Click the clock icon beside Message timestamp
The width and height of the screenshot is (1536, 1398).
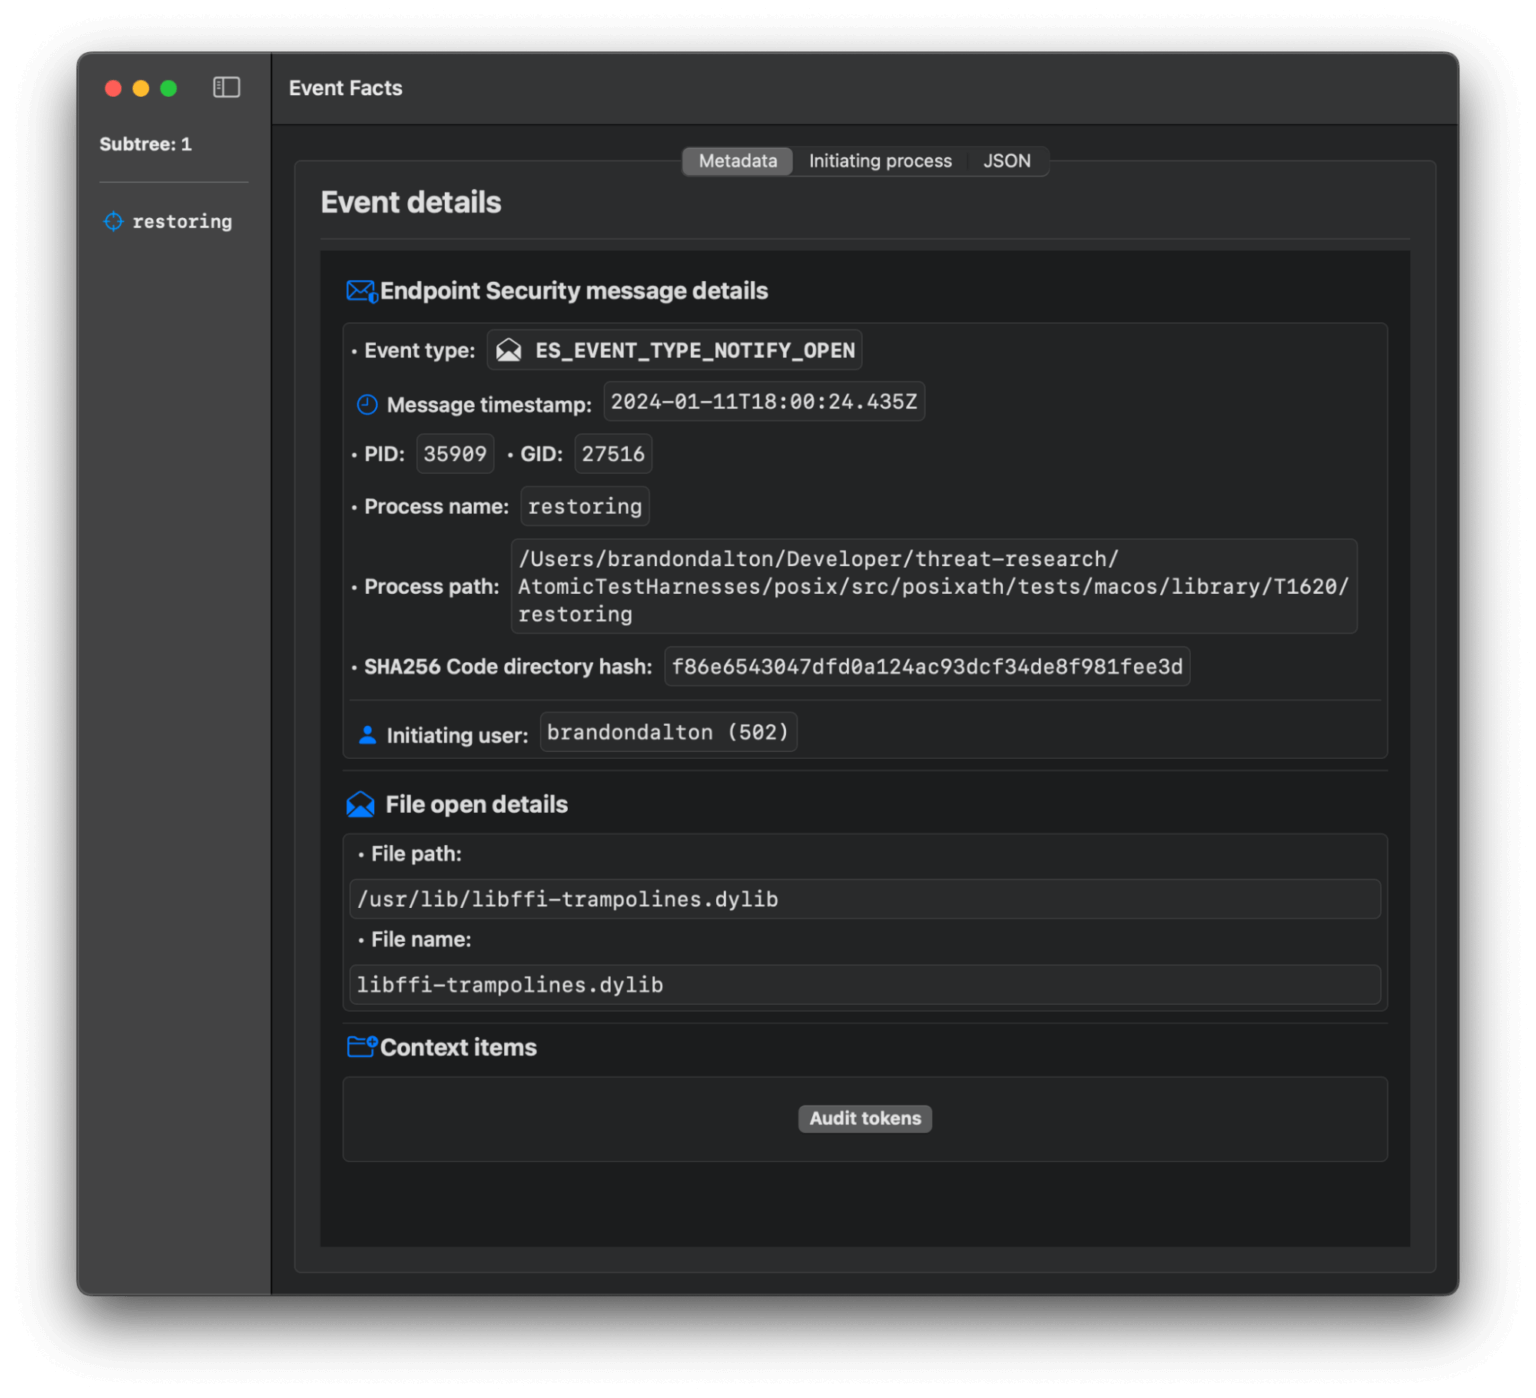click(366, 404)
